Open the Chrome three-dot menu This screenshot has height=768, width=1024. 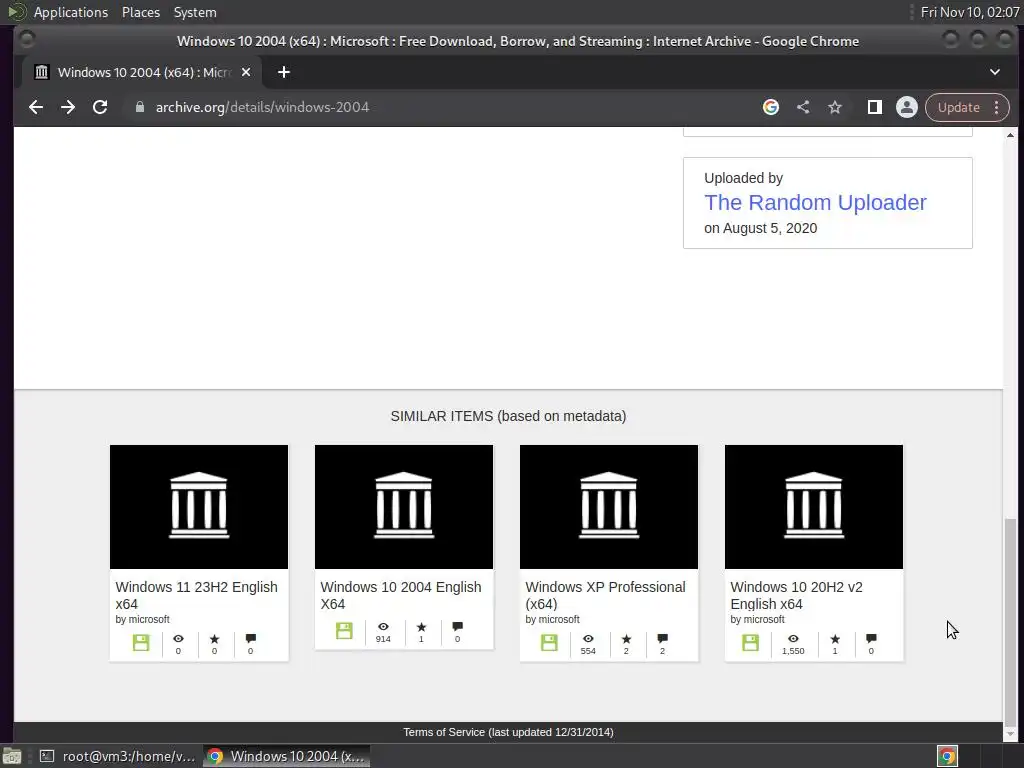[x=997, y=107]
